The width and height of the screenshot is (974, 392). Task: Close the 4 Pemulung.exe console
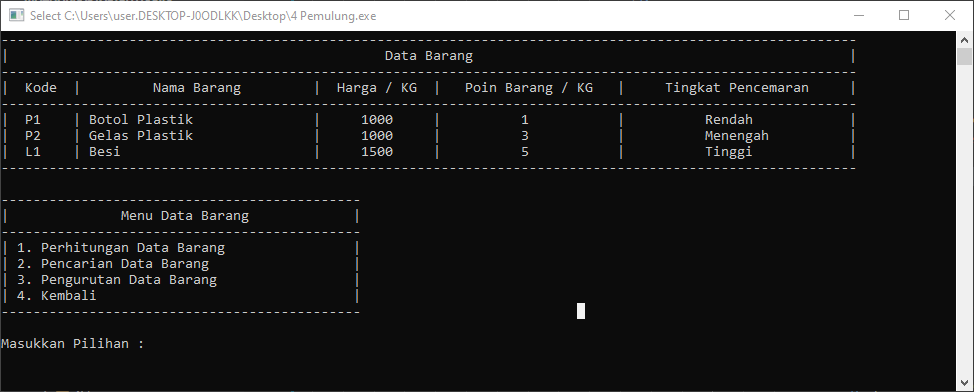pos(949,16)
